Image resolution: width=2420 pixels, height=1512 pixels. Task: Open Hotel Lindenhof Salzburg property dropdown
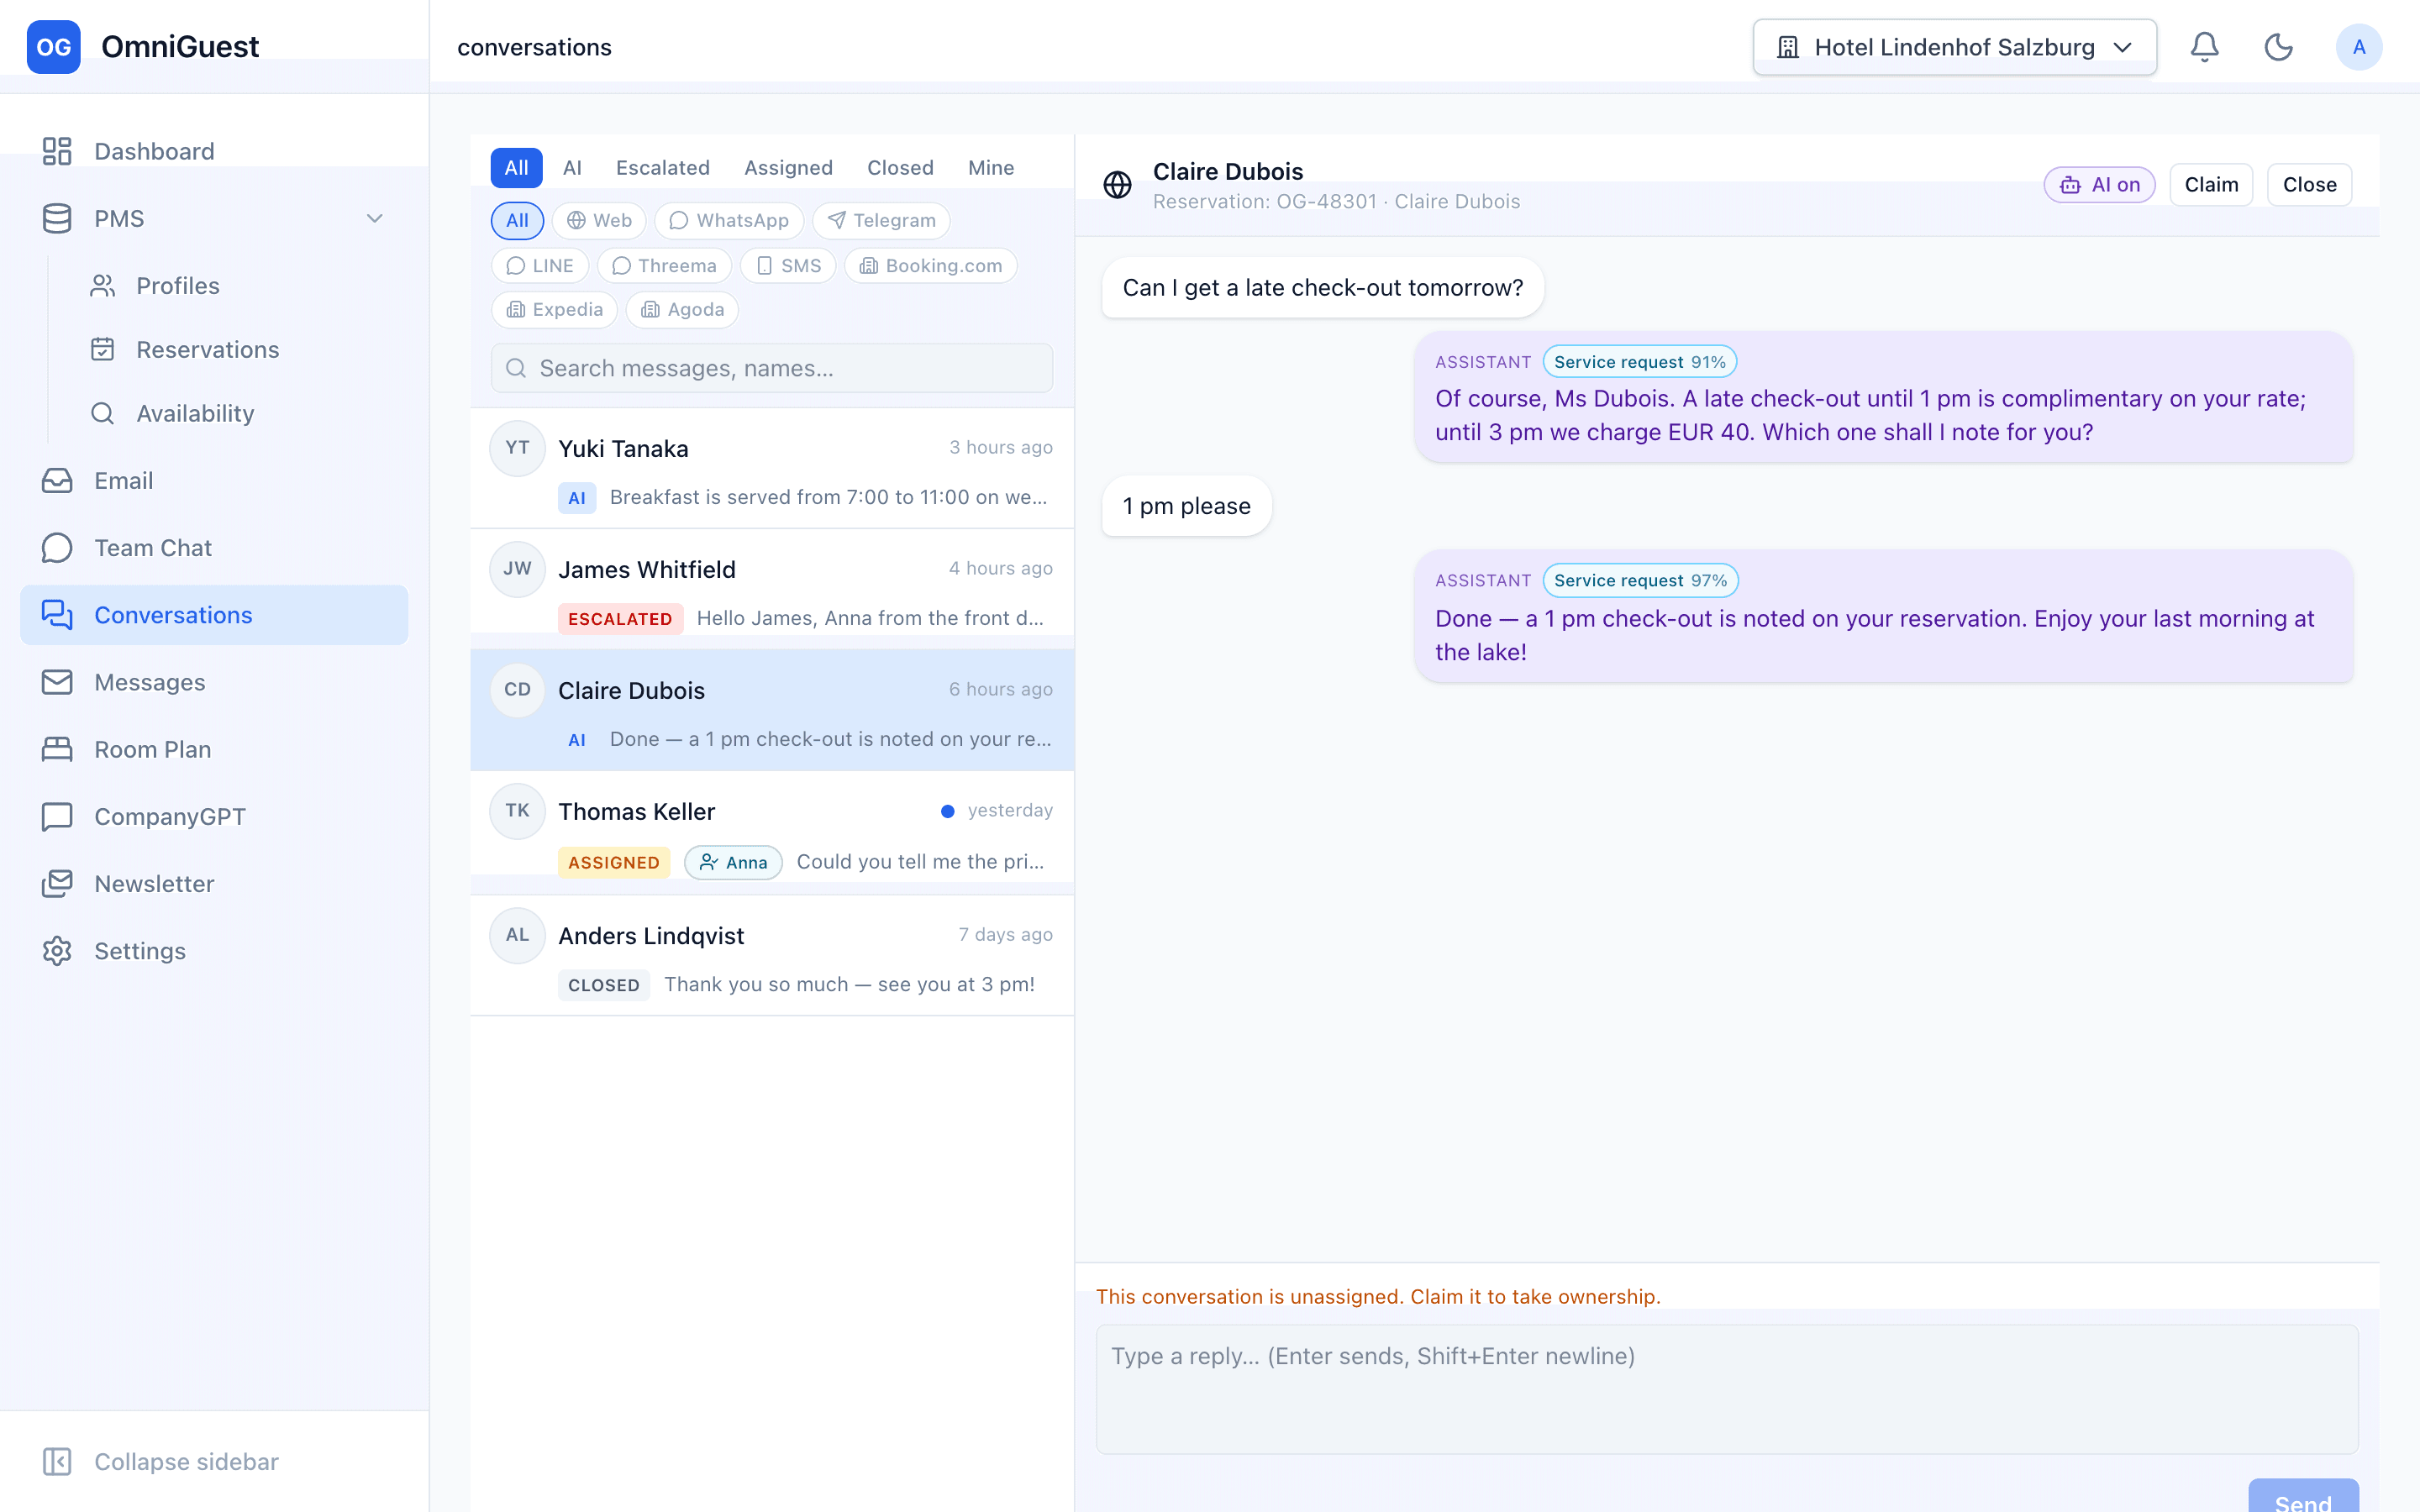[x=1954, y=47]
